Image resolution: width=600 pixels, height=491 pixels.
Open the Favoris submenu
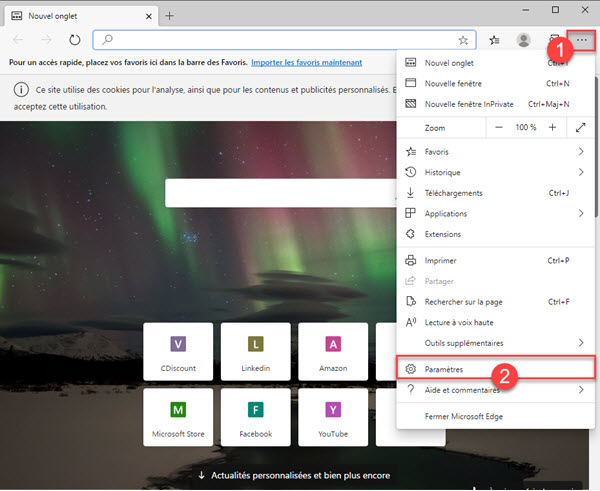(x=495, y=152)
